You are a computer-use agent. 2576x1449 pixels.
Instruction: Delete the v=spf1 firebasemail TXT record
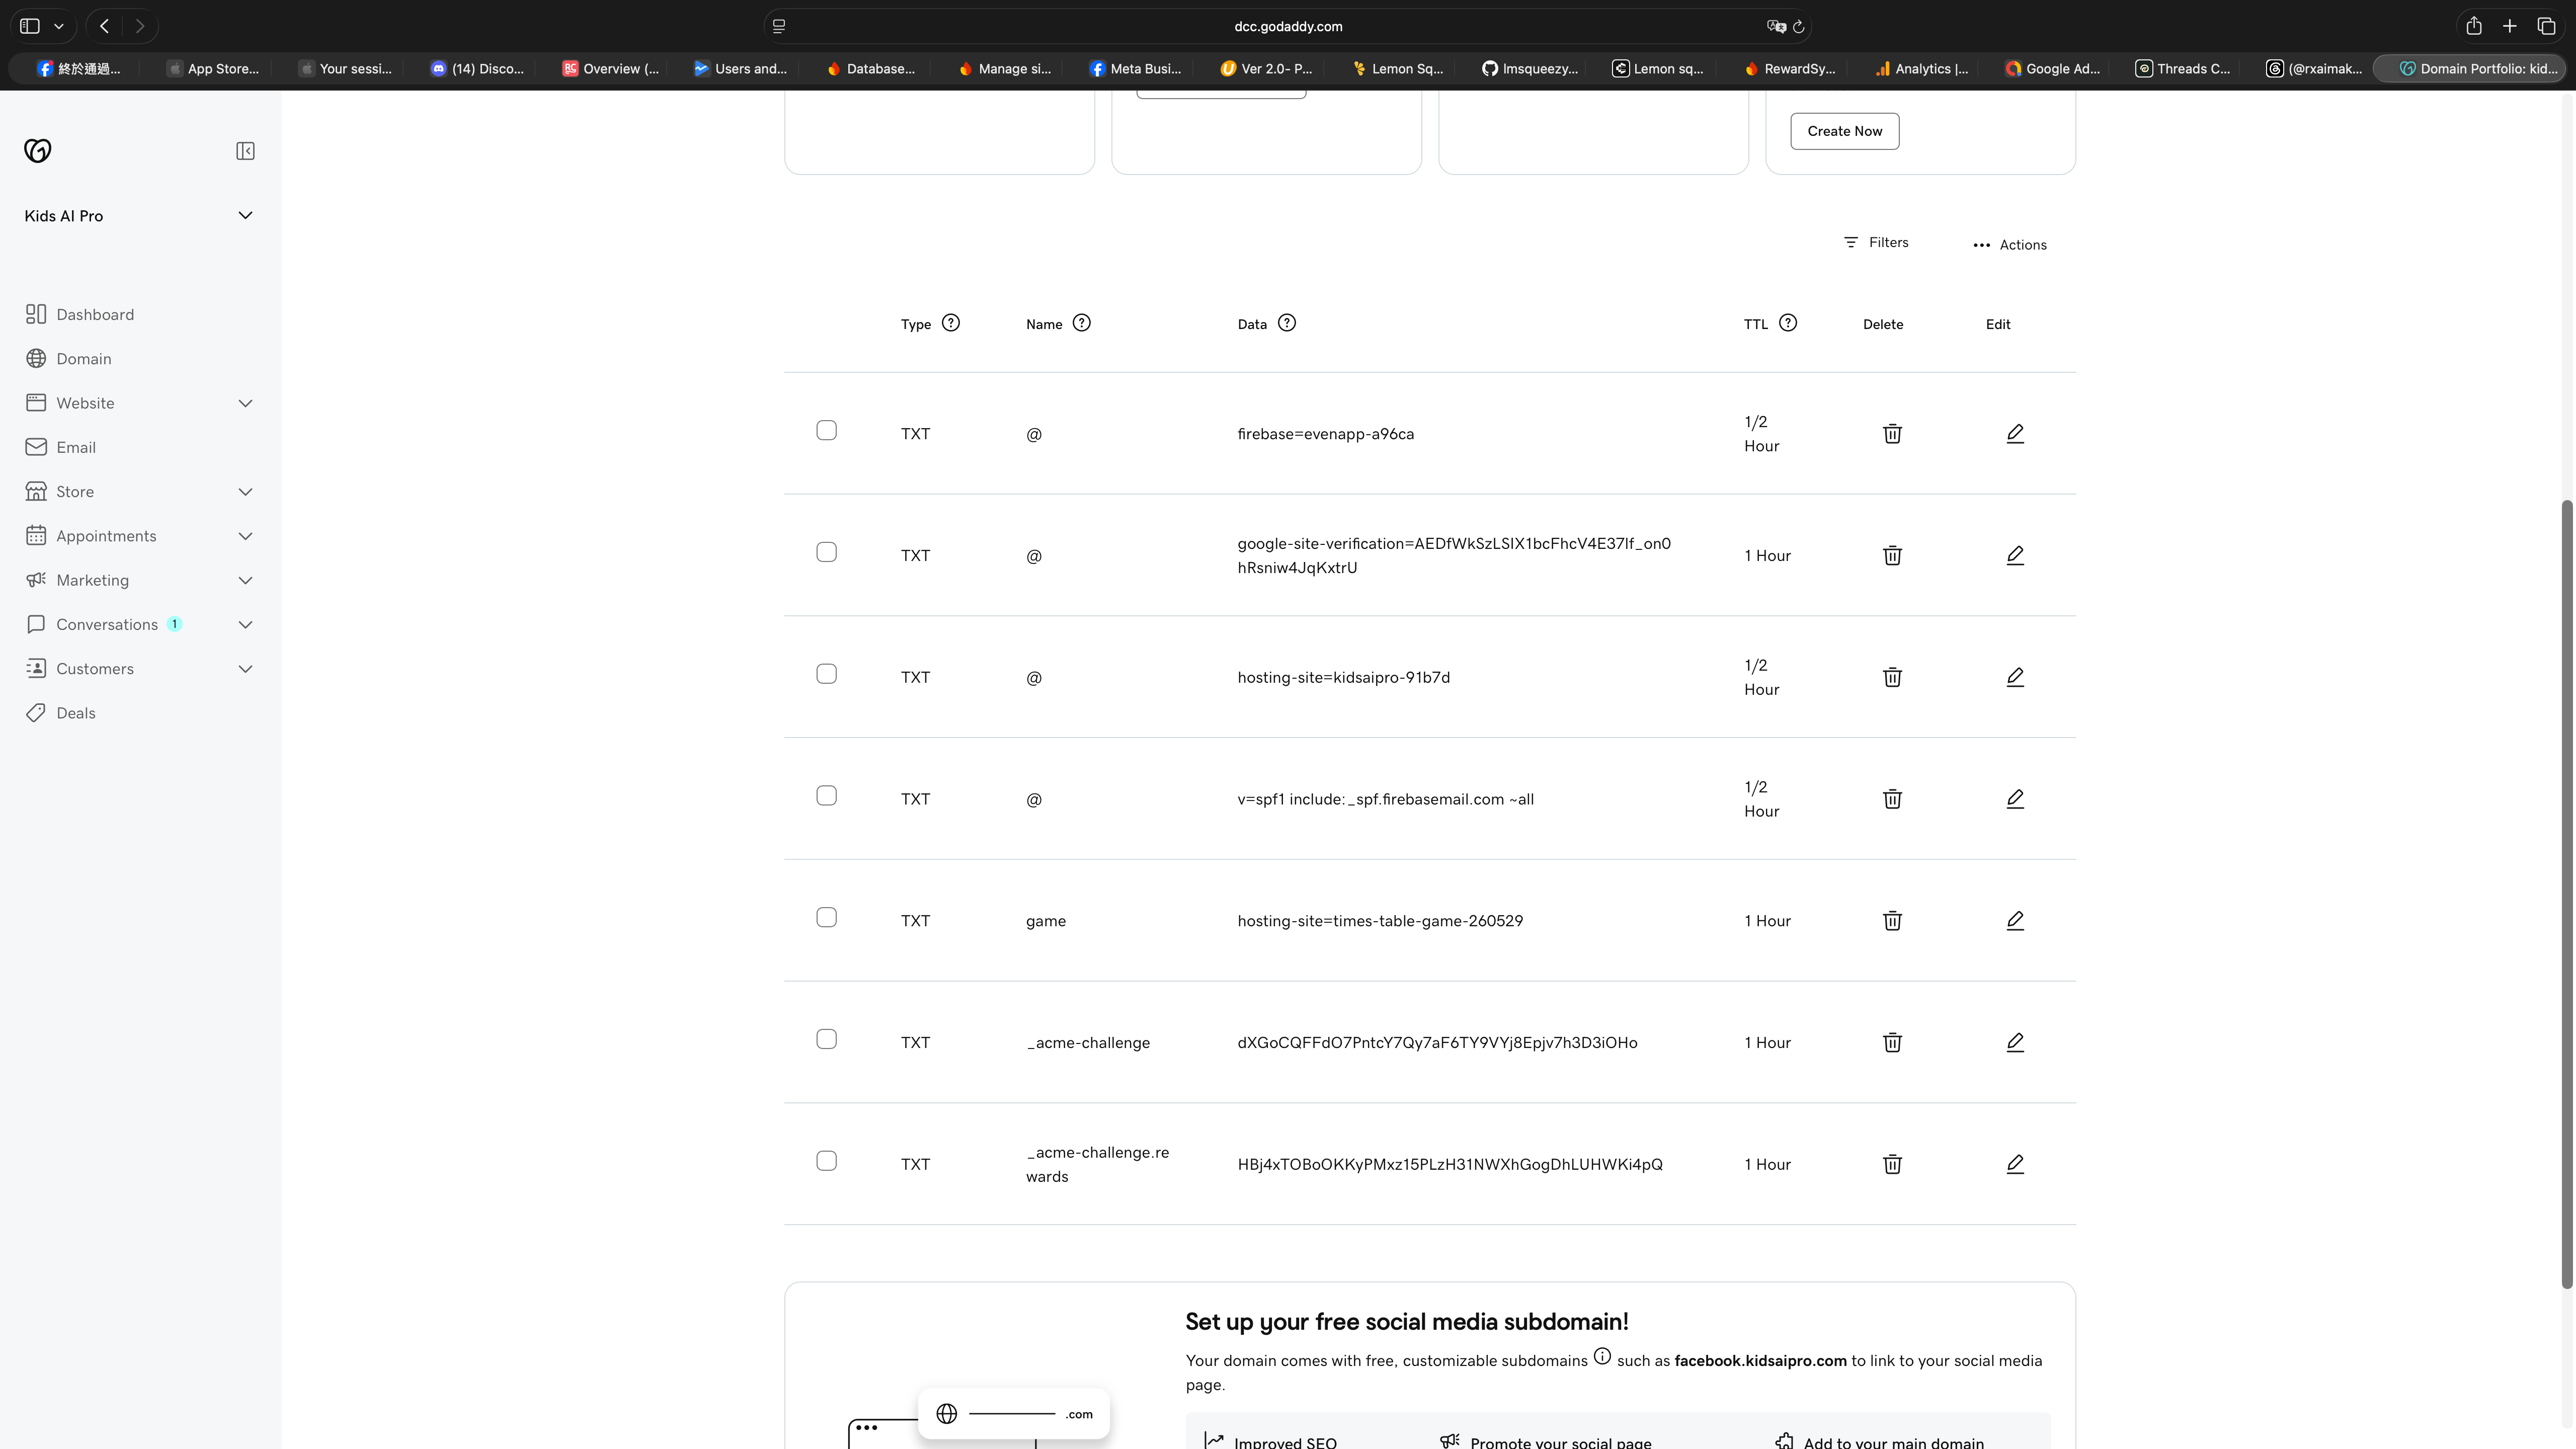pyautogui.click(x=1892, y=799)
